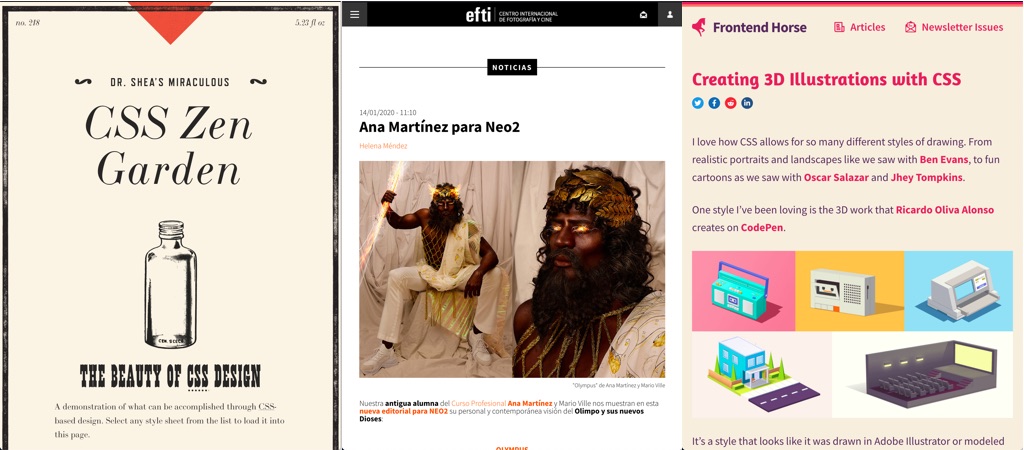Click the NOTICIAS section label
Viewport: 1024px width, 450px height.
(512, 68)
